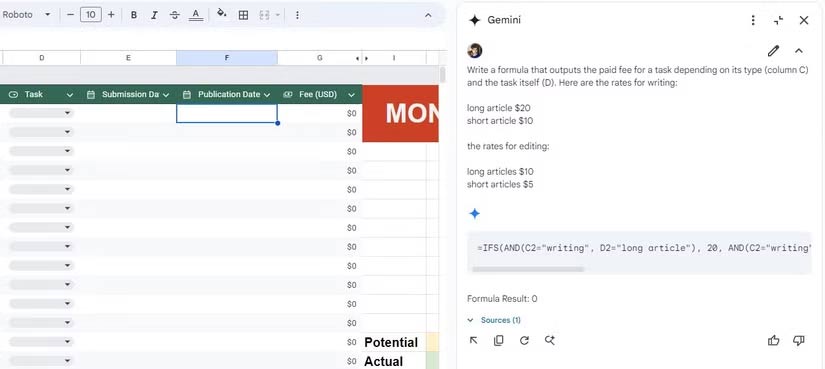Collapse the toolbar with the up chevron
The image size is (825, 369).
(x=428, y=15)
